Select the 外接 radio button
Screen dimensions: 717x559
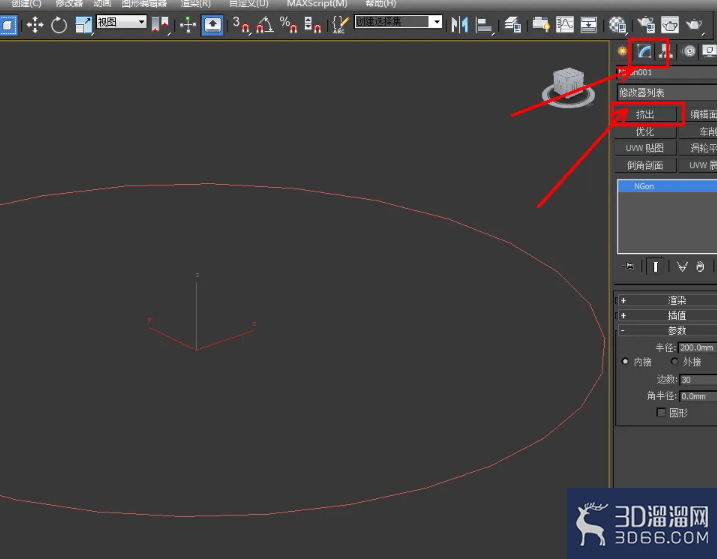point(674,361)
